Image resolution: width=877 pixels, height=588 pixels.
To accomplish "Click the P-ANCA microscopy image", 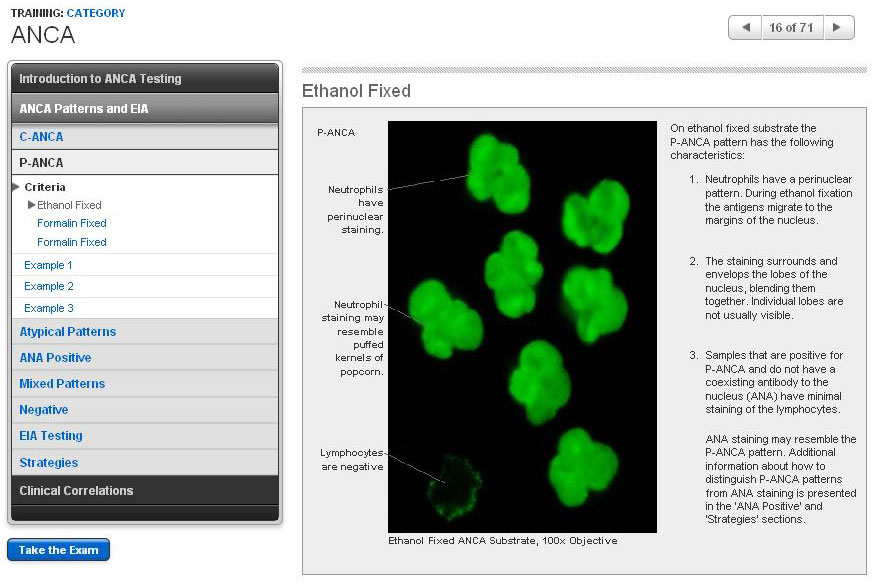I will 522,327.
